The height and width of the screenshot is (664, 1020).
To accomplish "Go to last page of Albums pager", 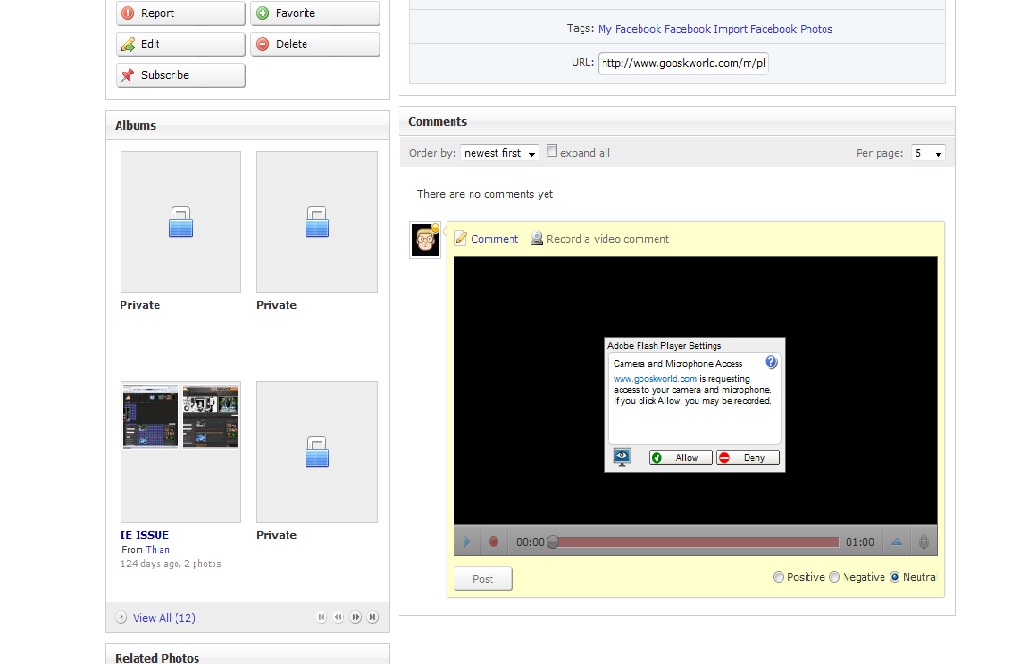I will point(372,618).
